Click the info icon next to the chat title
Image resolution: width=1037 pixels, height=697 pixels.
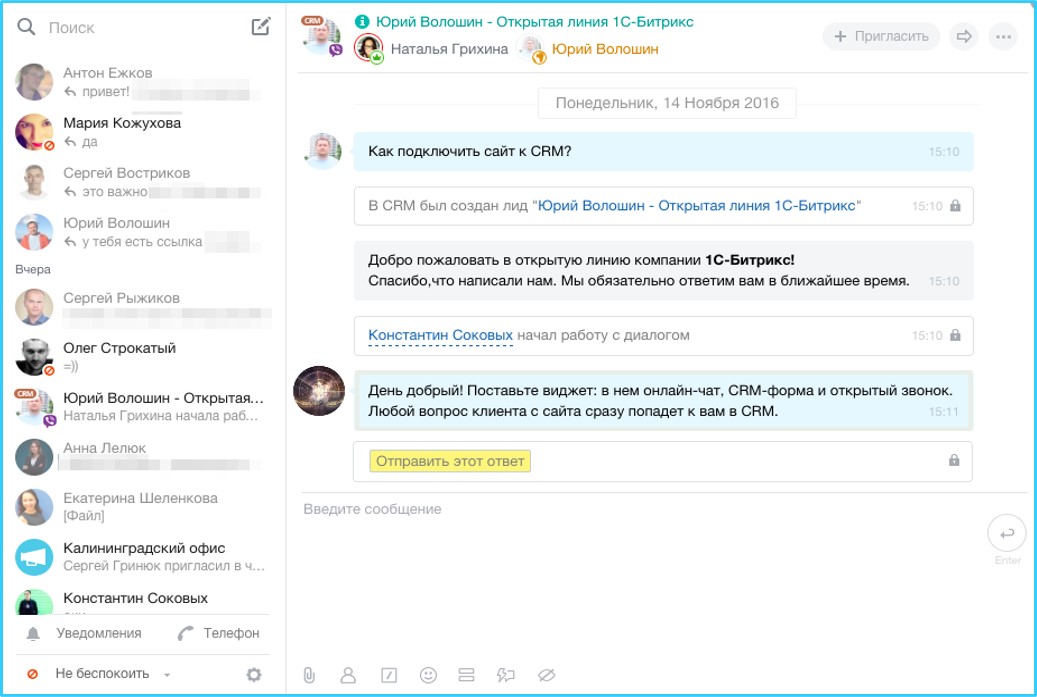pos(362,21)
